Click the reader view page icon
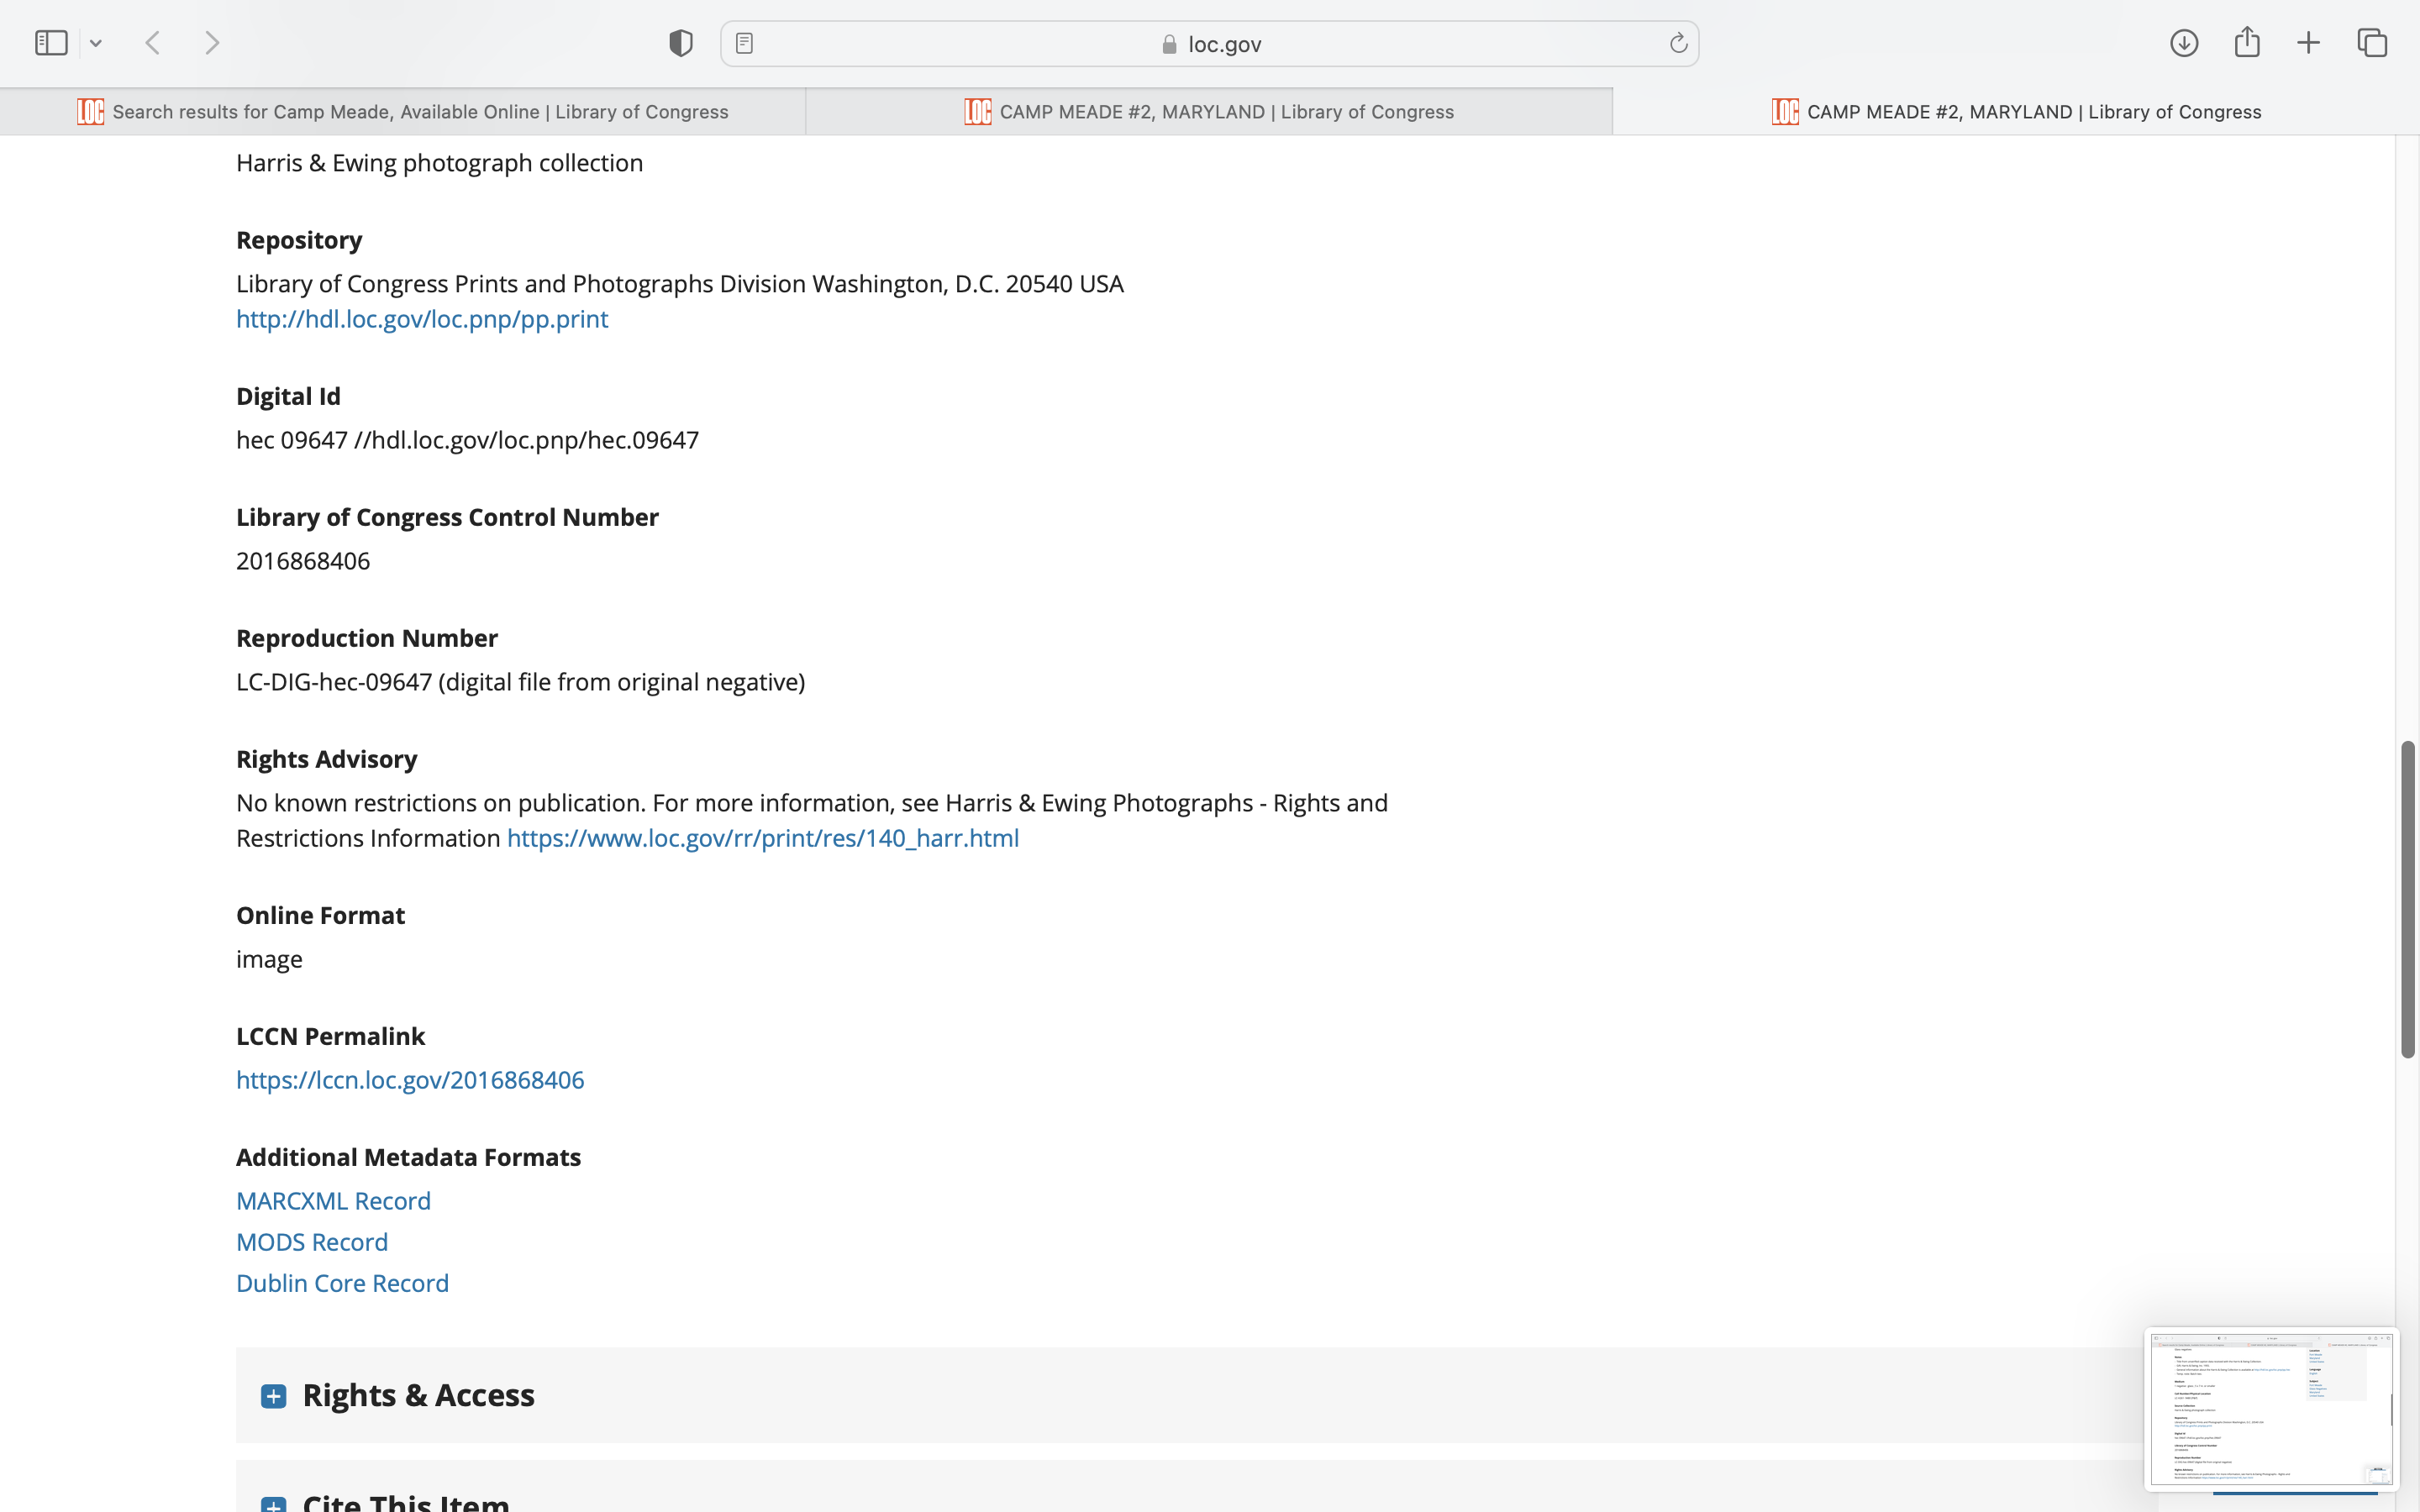The height and width of the screenshot is (1512, 2420). tap(744, 43)
